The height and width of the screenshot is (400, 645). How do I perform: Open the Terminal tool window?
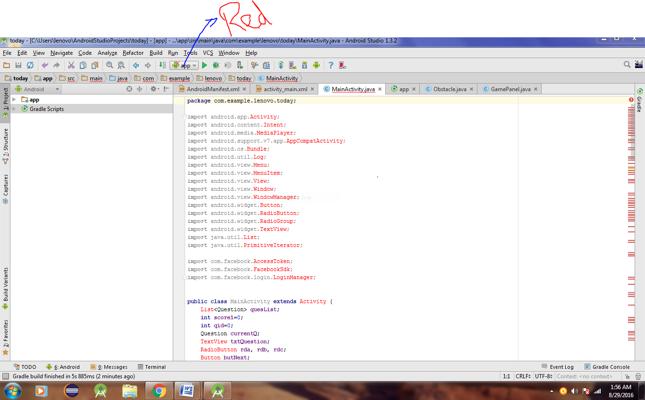pos(152,367)
